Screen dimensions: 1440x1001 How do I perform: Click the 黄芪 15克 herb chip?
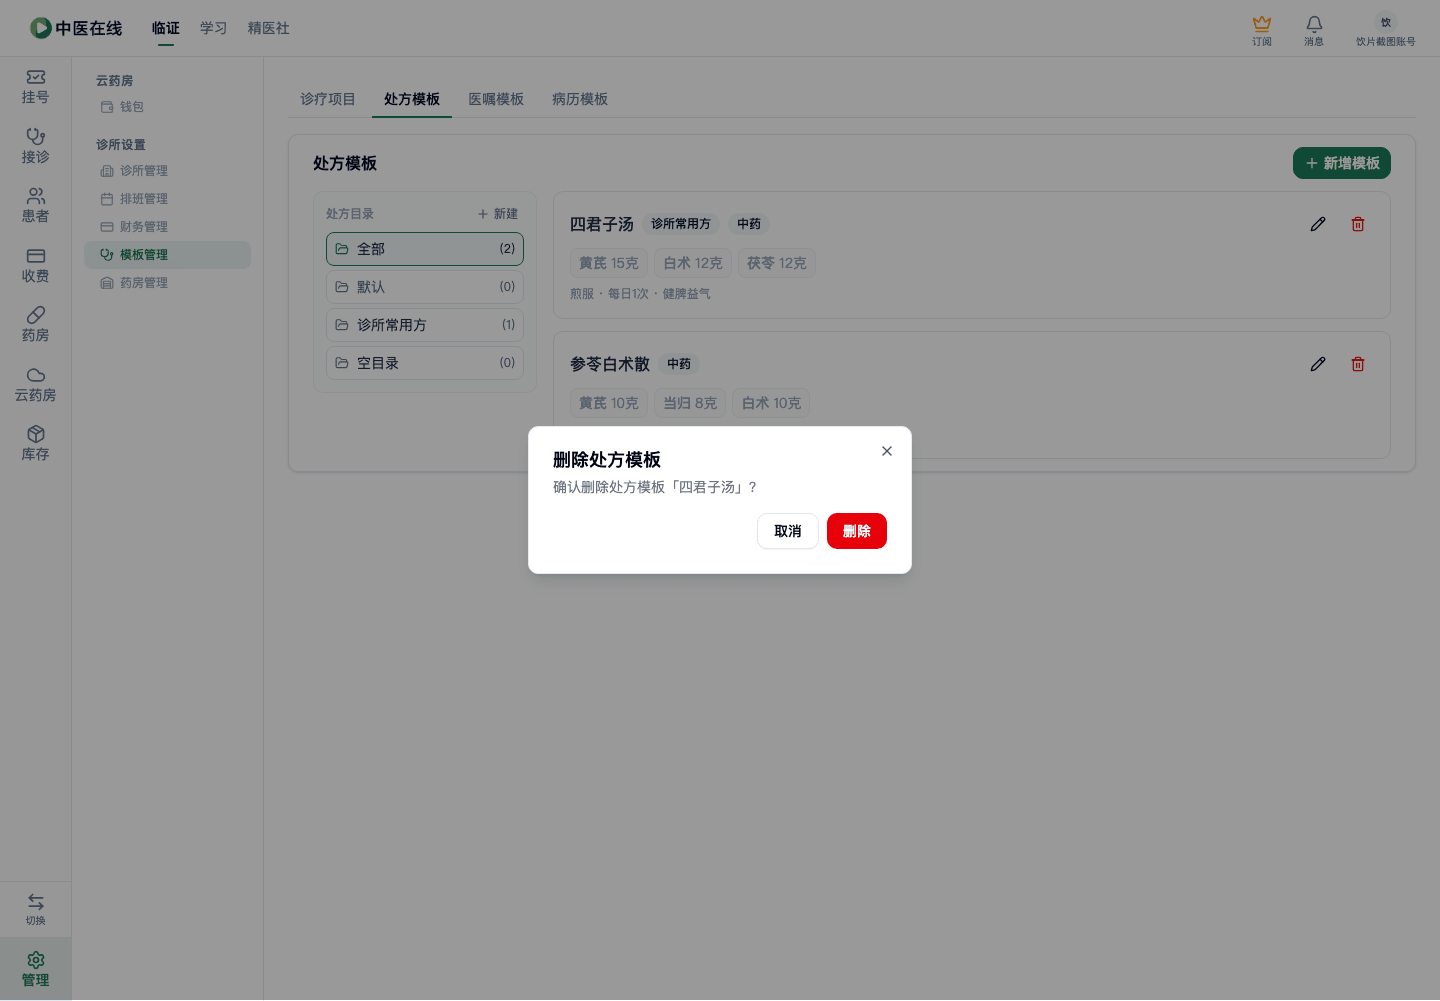pos(609,263)
